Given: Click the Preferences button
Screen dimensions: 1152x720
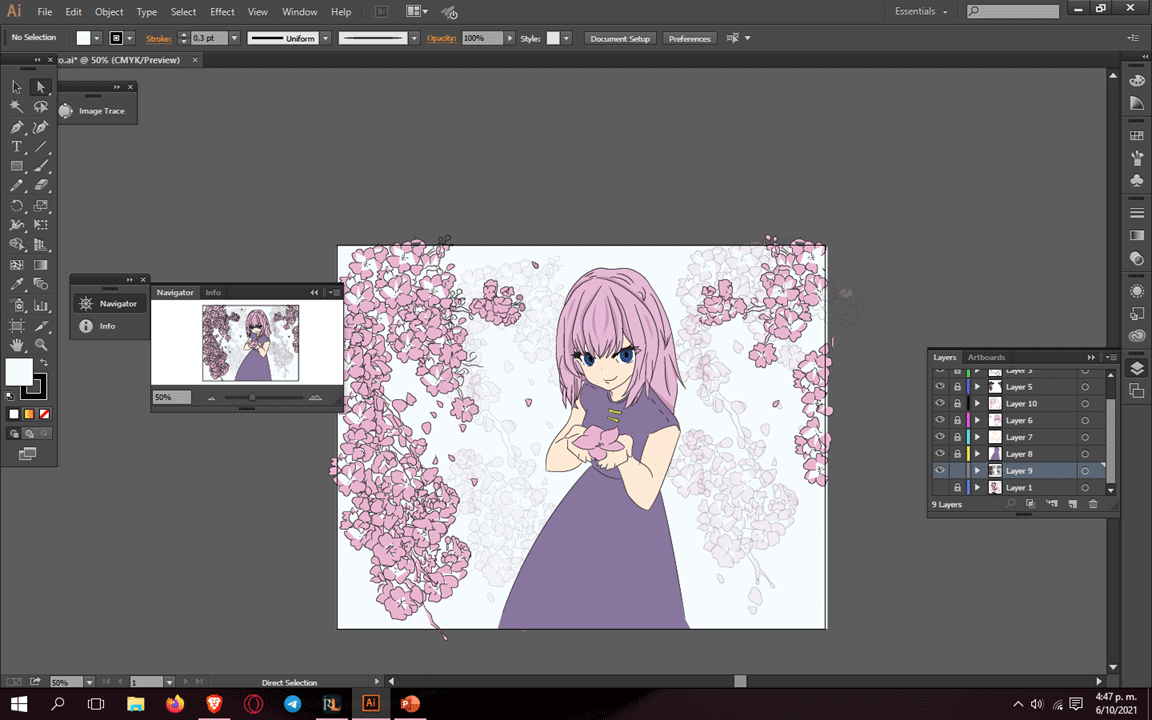Looking at the screenshot, I should (x=689, y=38).
